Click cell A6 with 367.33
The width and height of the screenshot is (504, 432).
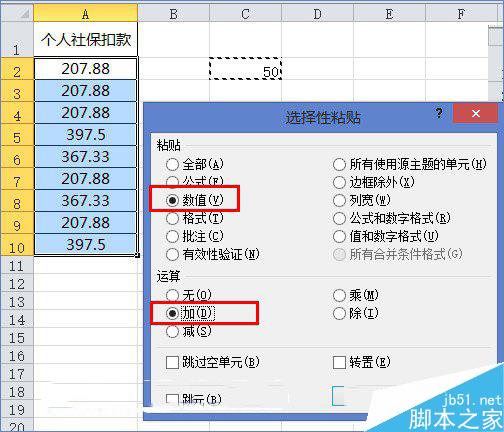(86, 157)
